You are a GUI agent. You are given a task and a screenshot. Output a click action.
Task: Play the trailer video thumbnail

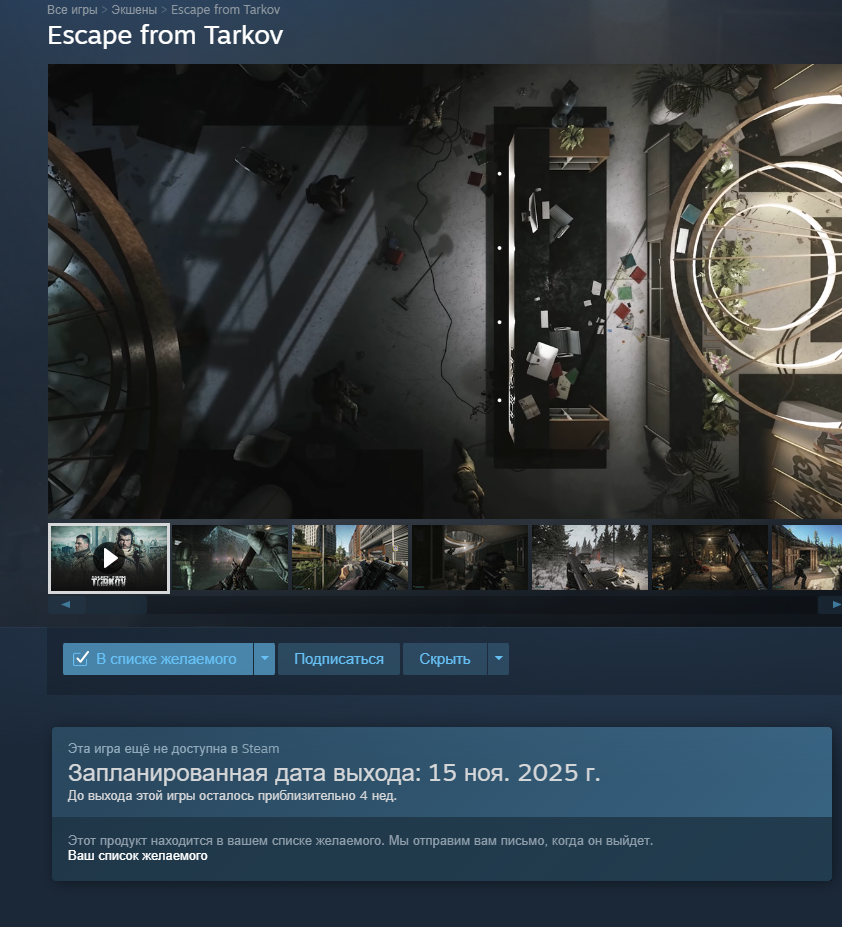click(109, 558)
